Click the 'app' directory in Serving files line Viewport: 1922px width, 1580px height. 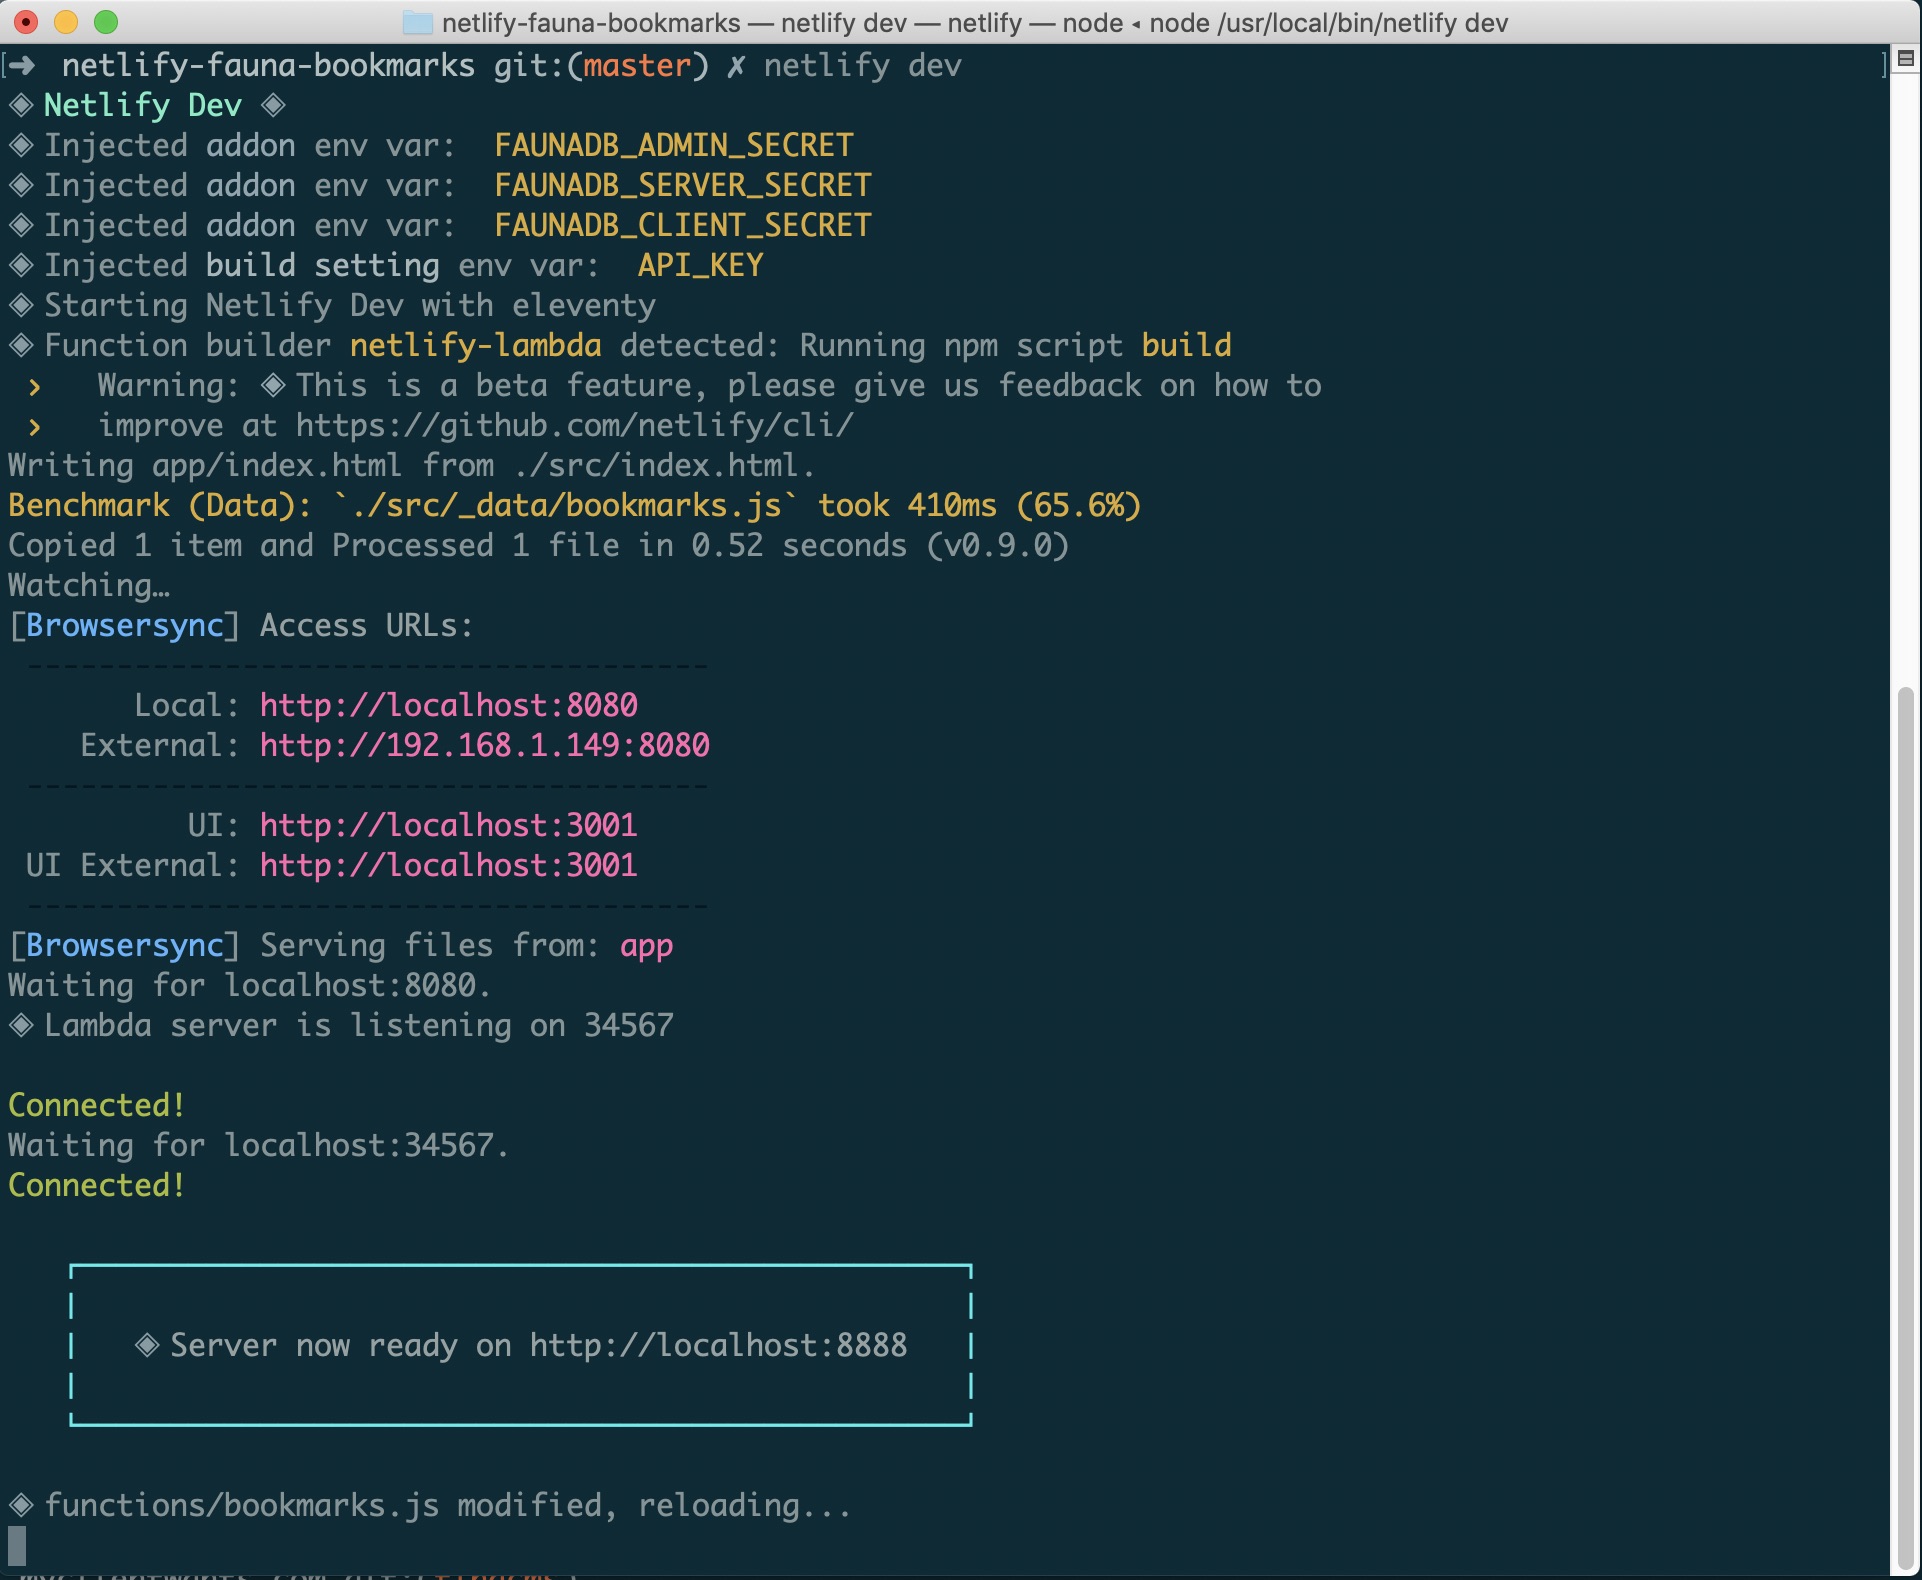click(x=647, y=947)
